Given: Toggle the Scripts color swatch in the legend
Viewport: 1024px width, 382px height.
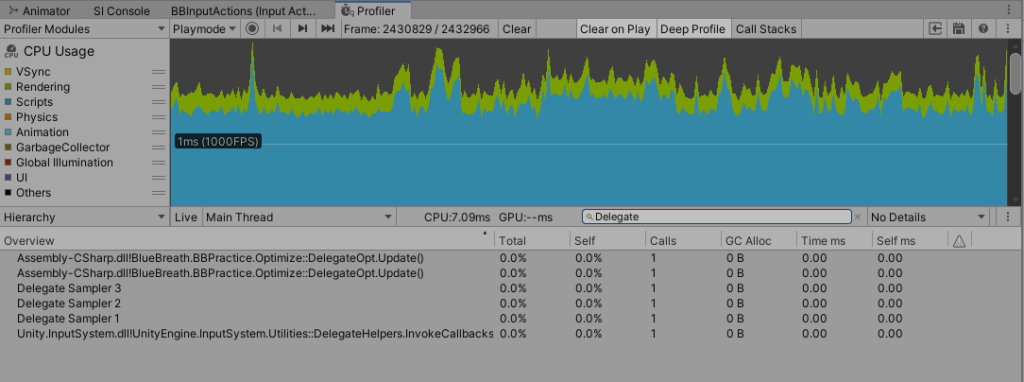Looking at the screenshot, I should point(8,102).
